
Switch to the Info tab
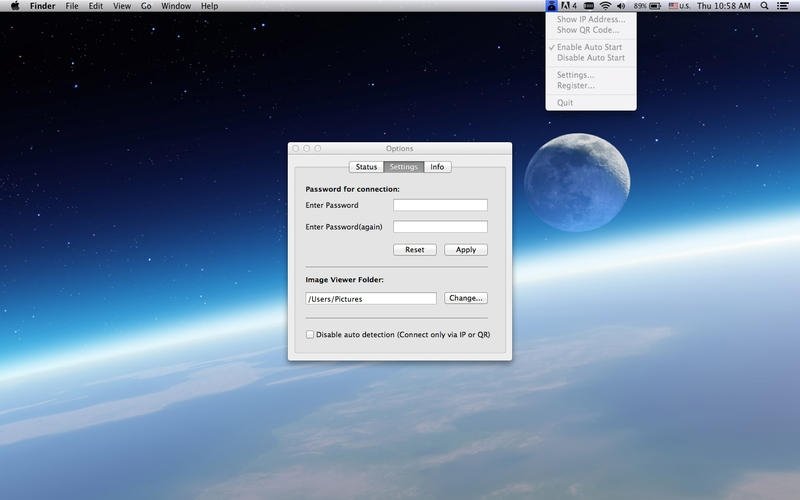pyautogui.click(x=437, y=167)
